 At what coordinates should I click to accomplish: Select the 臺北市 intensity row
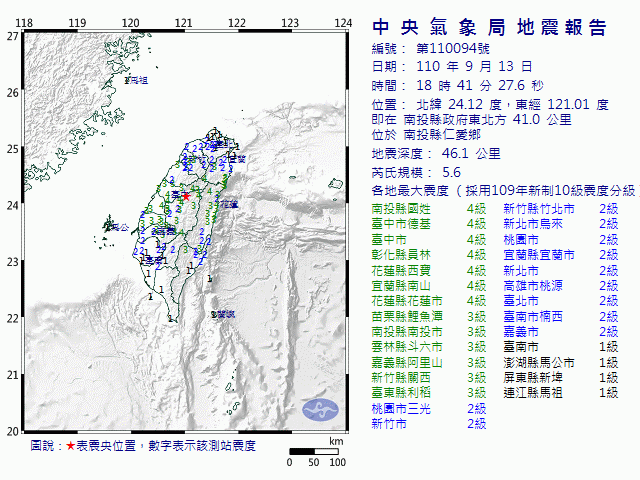pyautogui.click(x=561, y=301)
